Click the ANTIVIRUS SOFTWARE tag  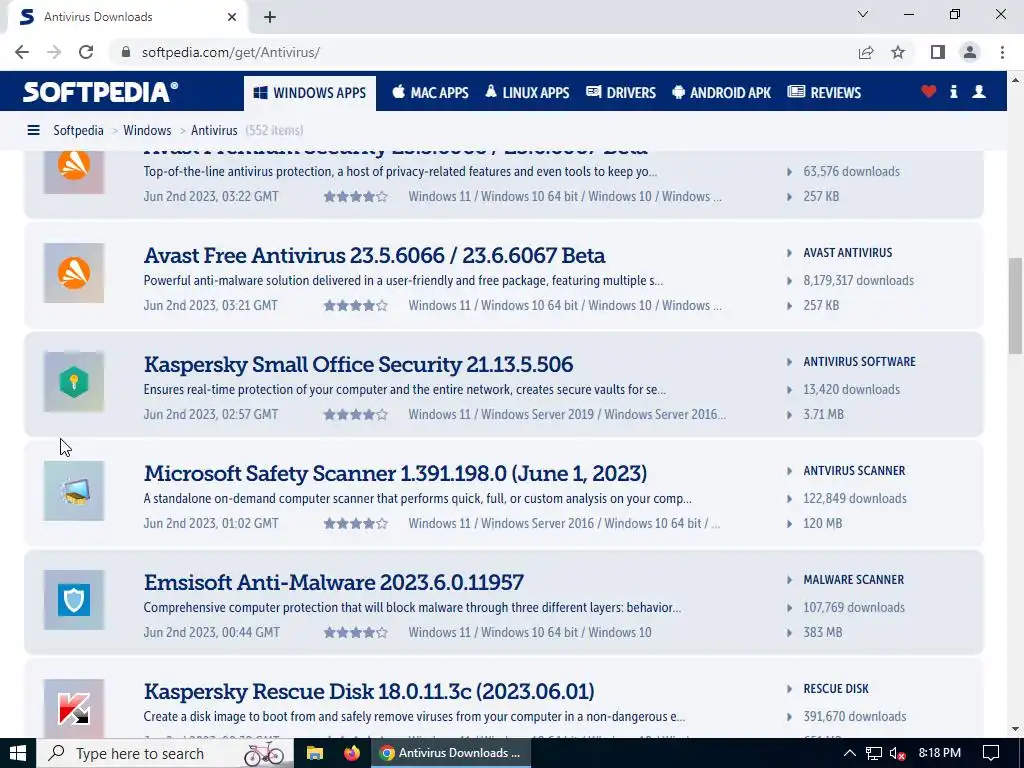coord(859,362)
